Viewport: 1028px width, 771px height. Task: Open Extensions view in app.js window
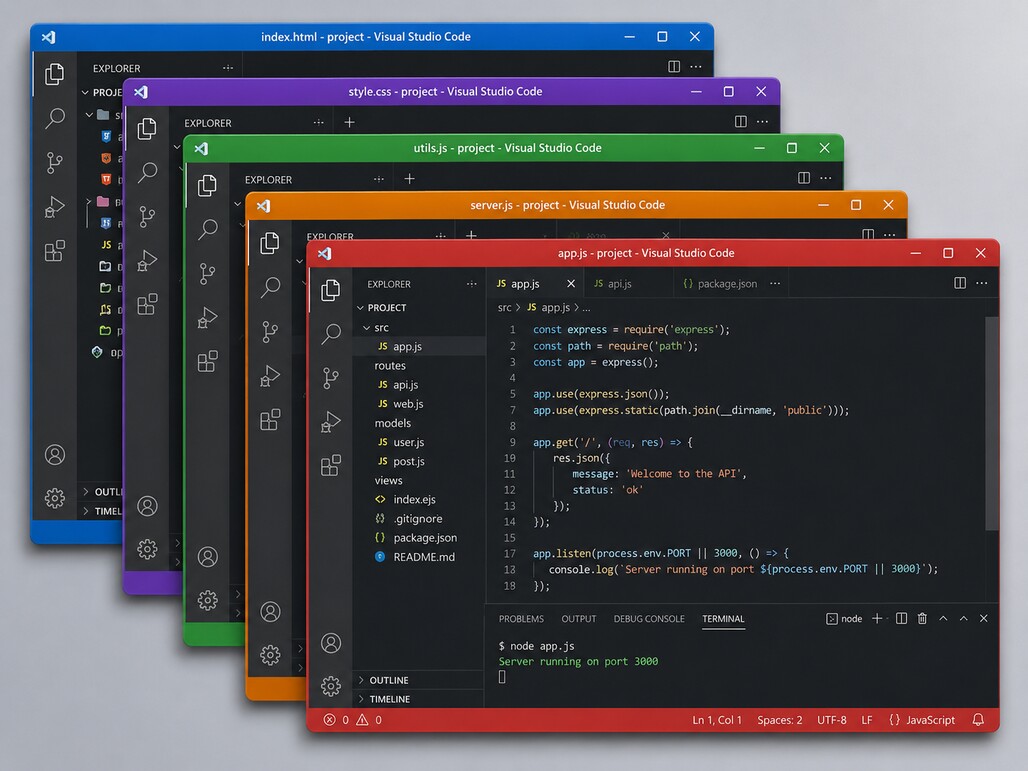tap(330, 465)
